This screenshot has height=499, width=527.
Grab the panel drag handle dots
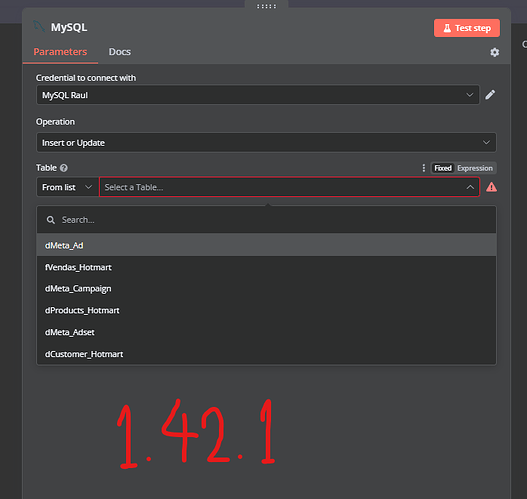click(266, 6)
